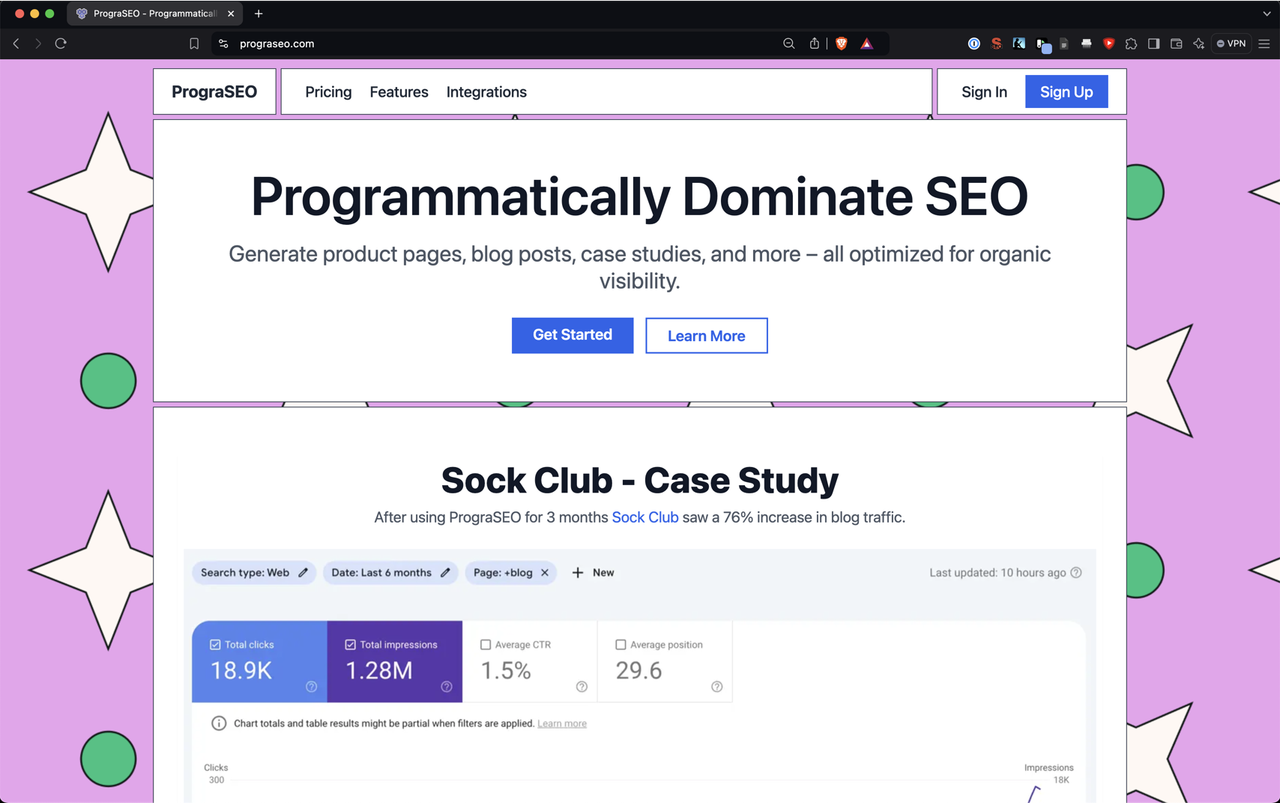Screen dimensions: 1280x803
Task: Open the Integrations nav item
Action: [x=486, y=92]
